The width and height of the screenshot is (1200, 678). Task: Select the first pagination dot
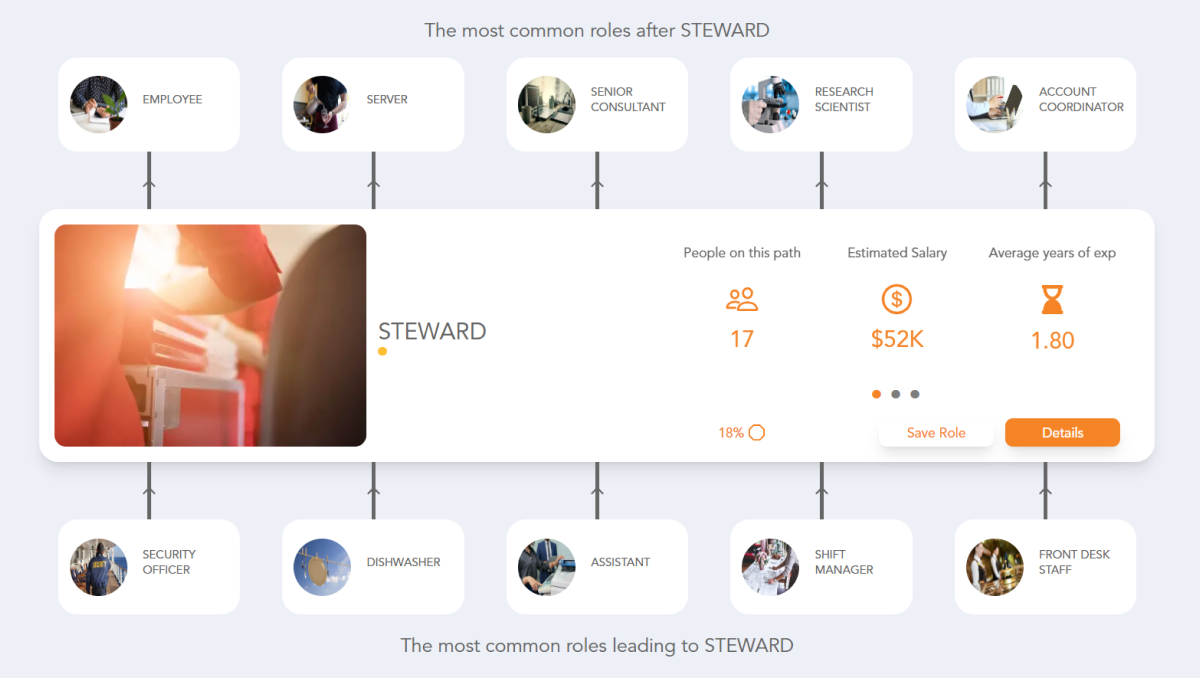[876, 394]
